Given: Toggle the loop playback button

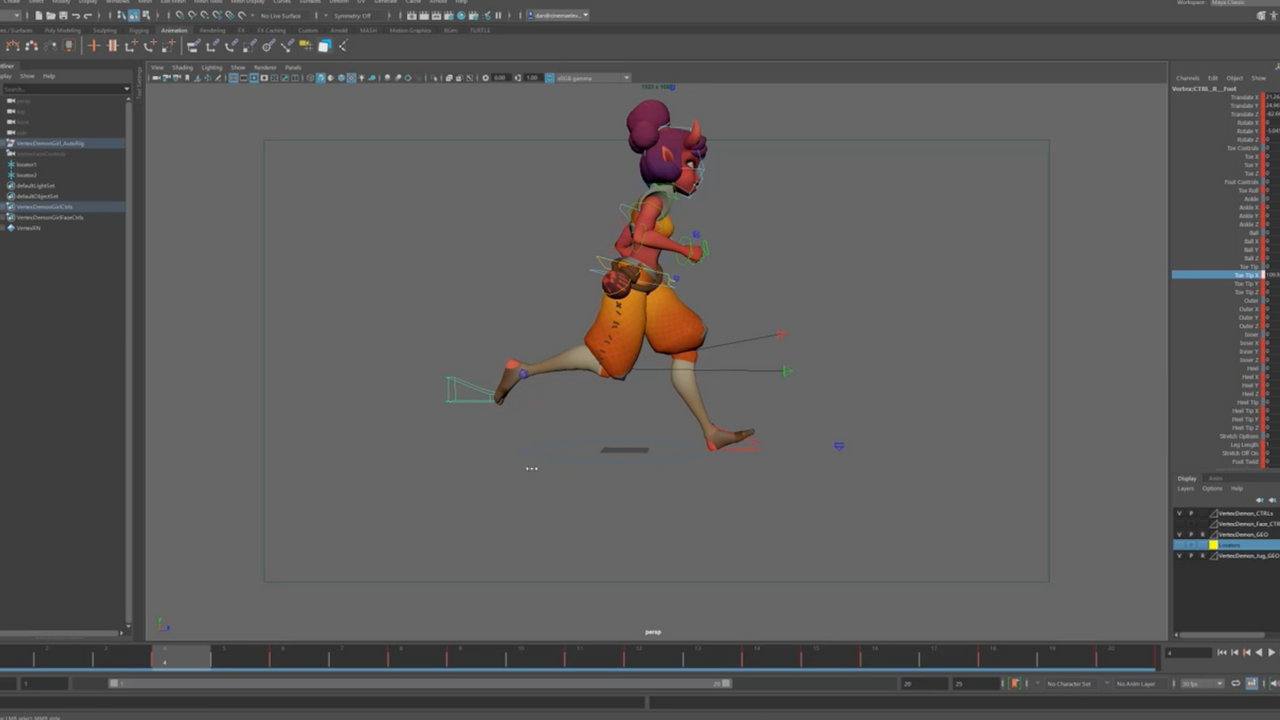Looking at the screenshot, I should pos(1236,684).
